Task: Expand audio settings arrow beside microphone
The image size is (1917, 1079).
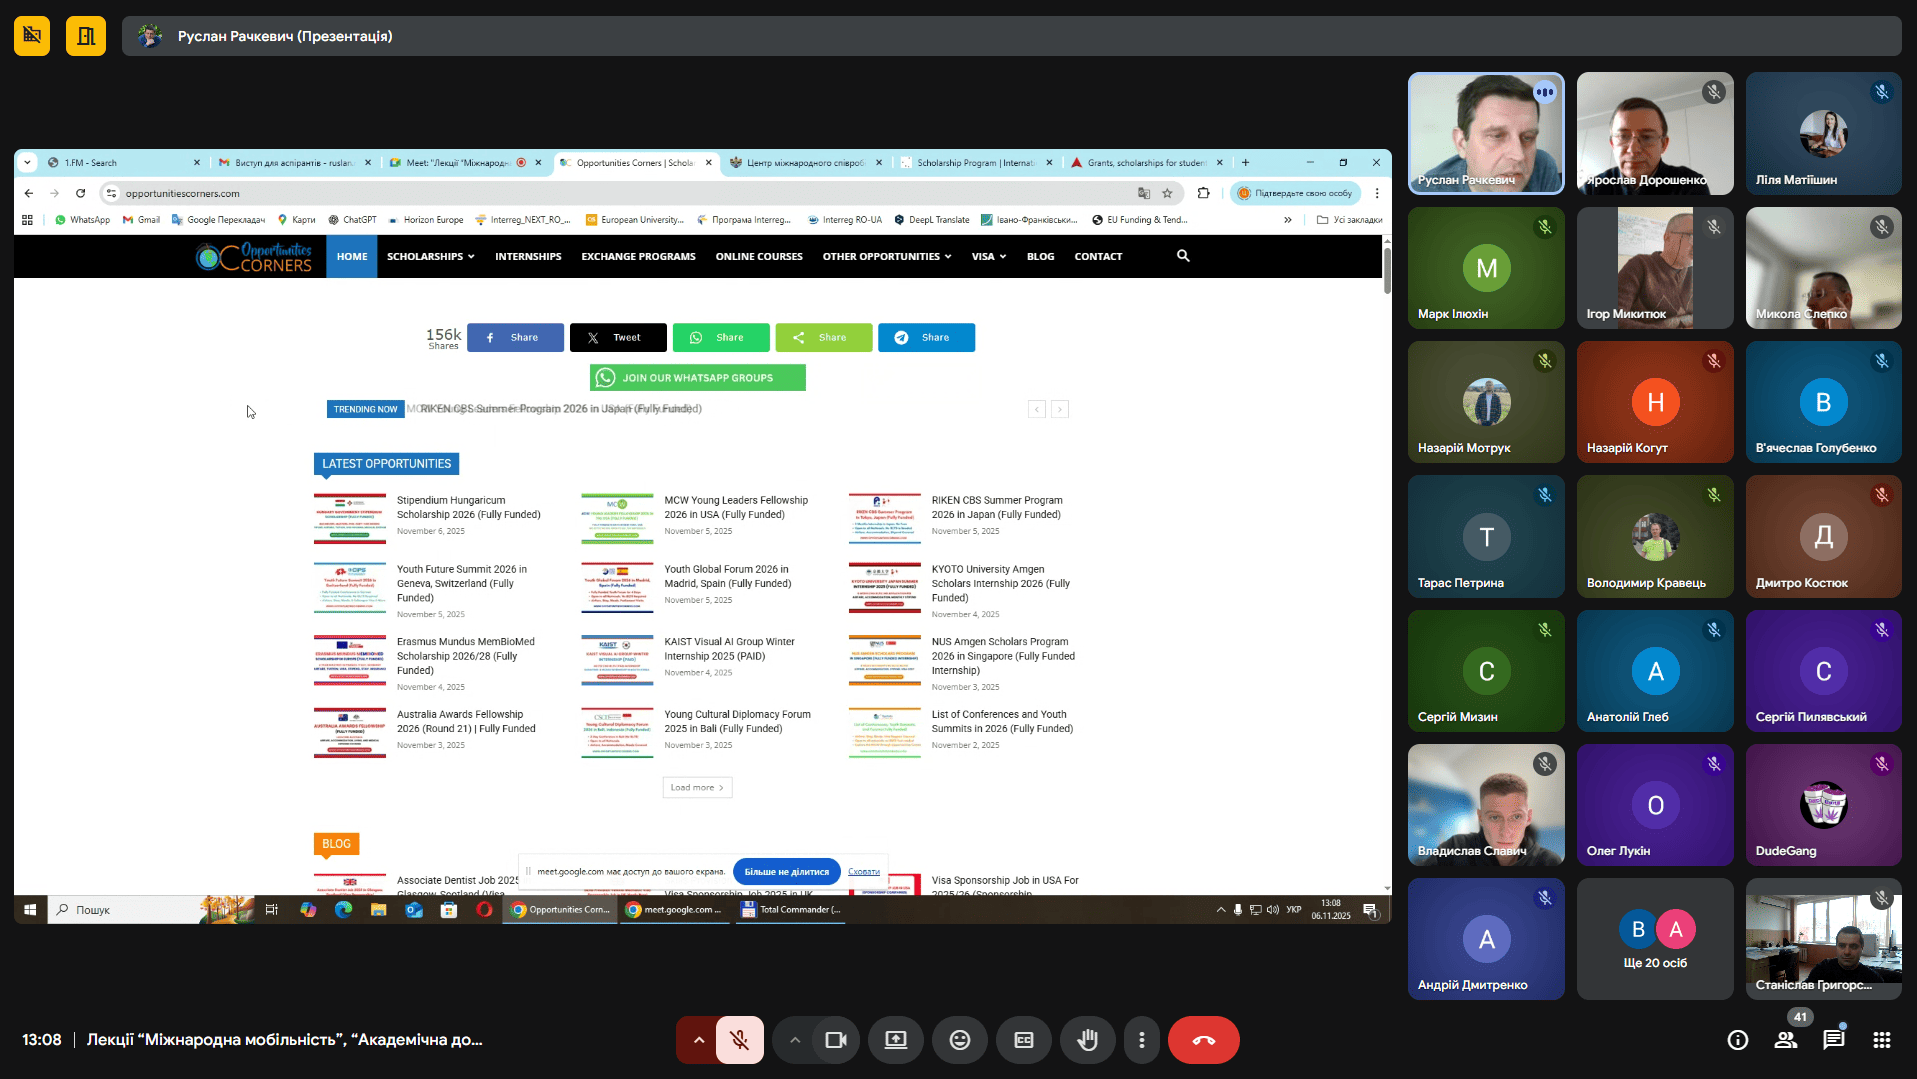Action: 698,1040
